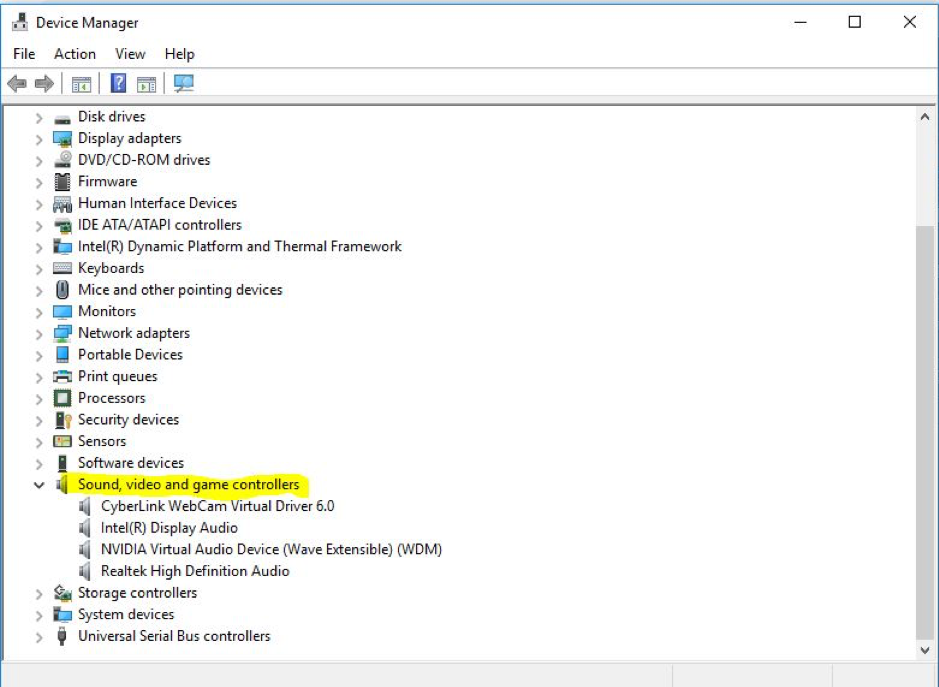This screenshot has width=939, height=687.
Task: Click the Processors category icon
Action: [x=62, y=399]
